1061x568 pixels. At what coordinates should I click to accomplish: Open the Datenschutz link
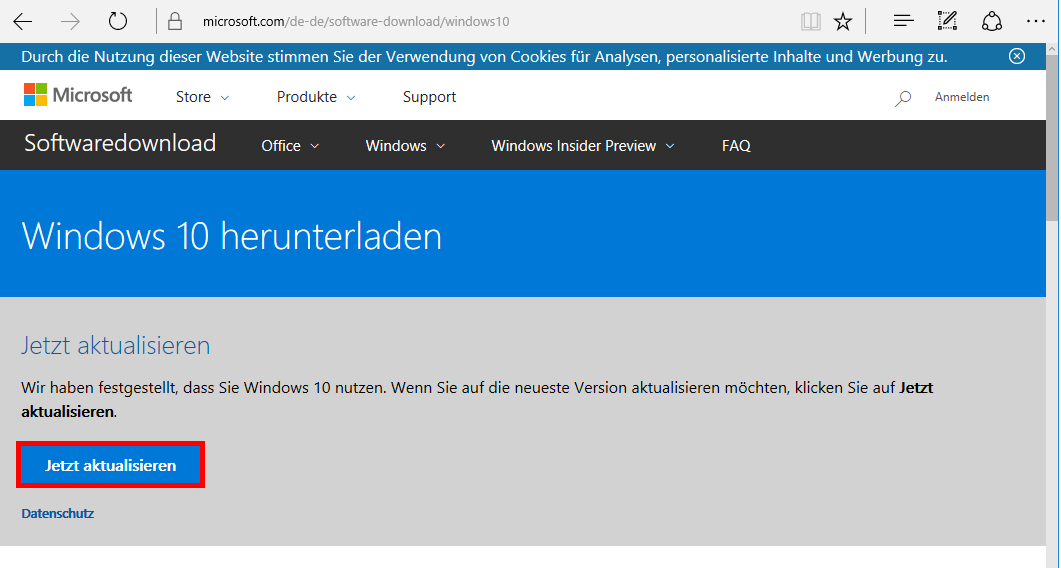click(58, 514)
